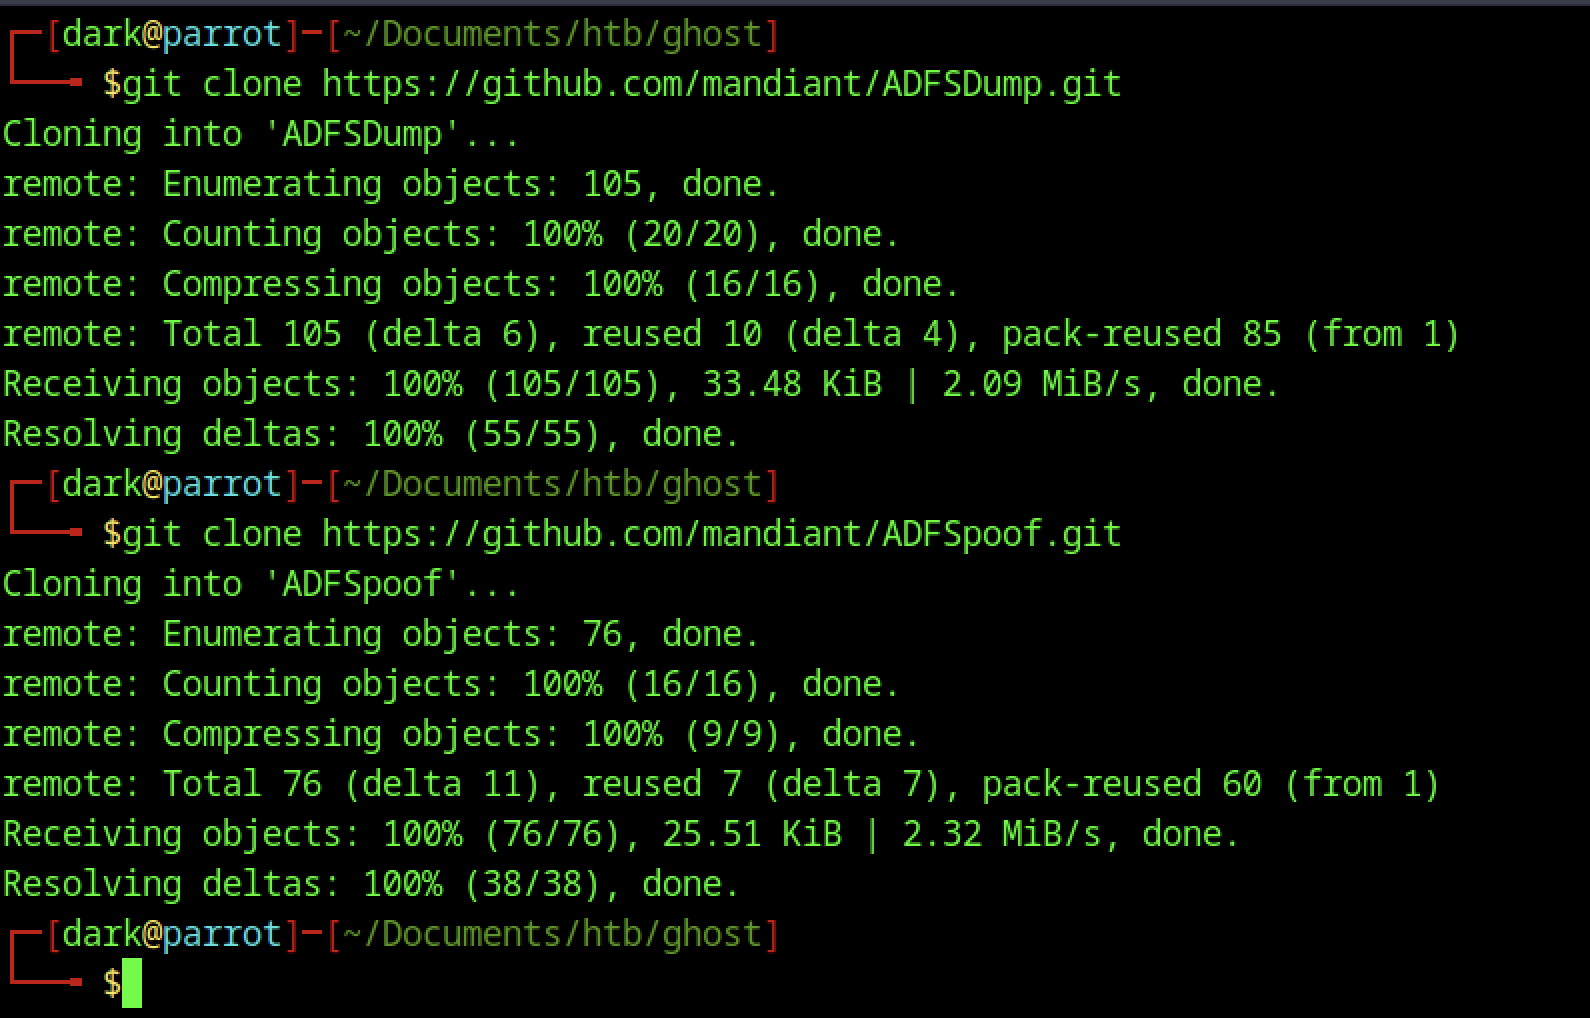Click the "Resolving deltas: 100% (55/55)" line
The image size is (1590, 1018).
(x=370, y=434)
